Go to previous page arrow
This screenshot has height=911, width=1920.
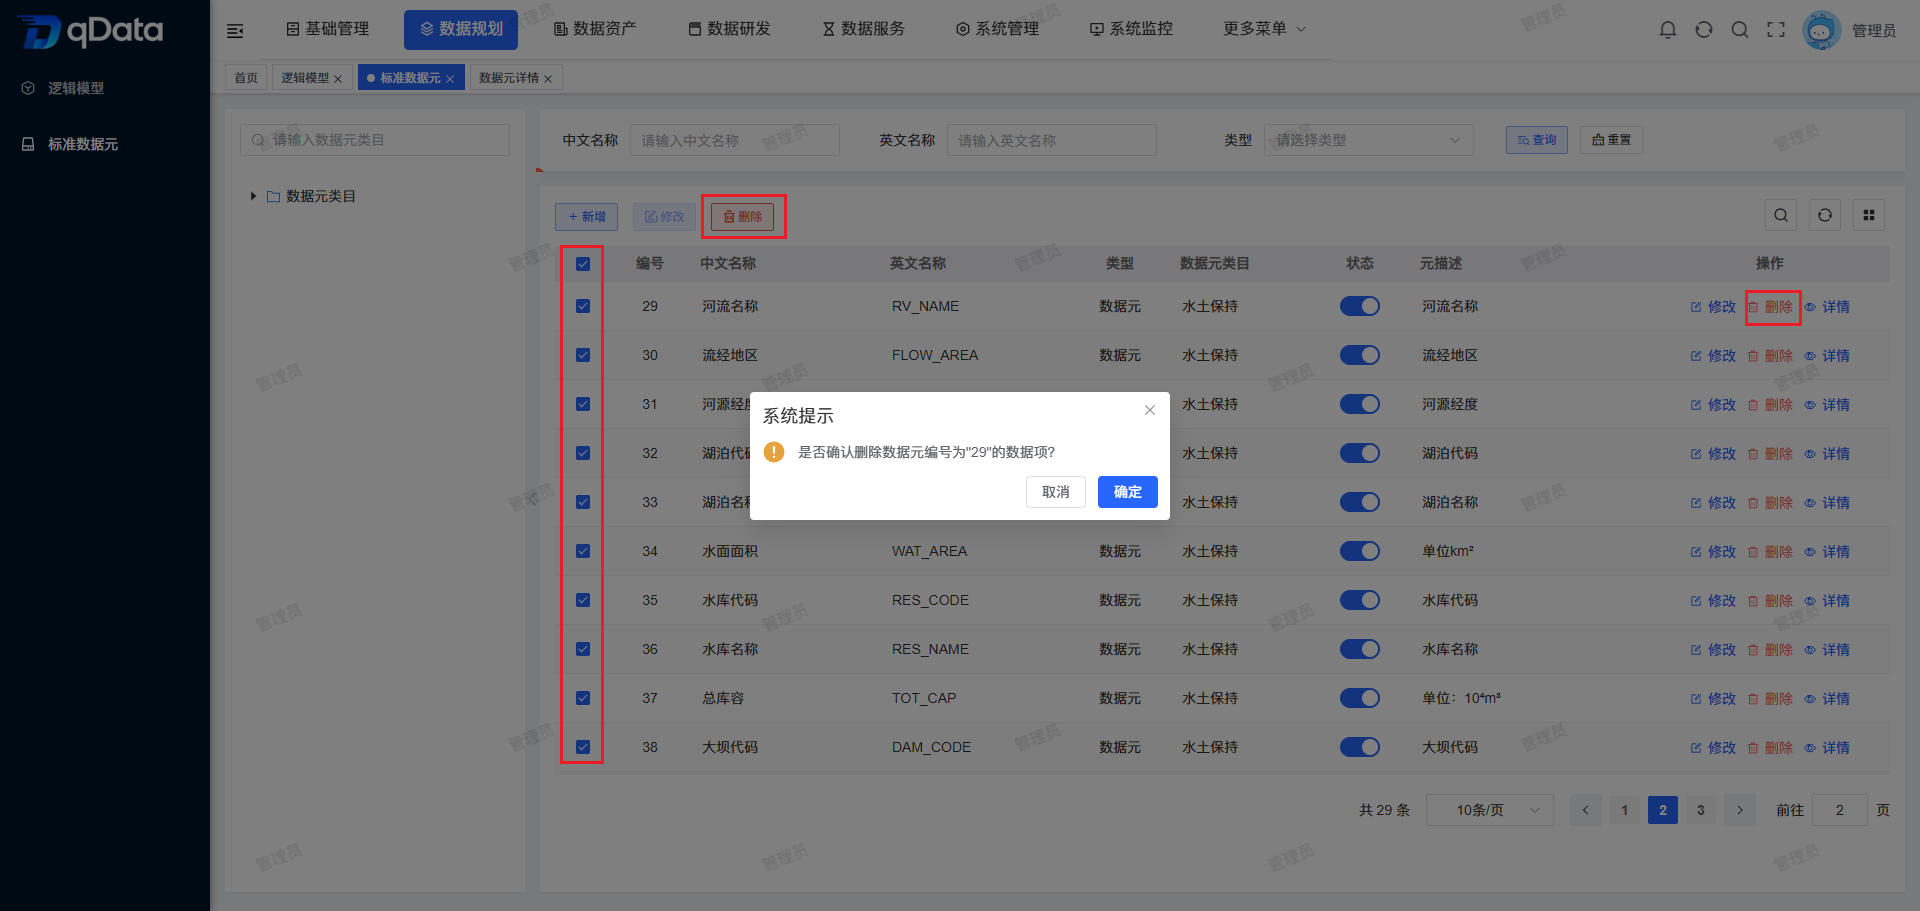point(1586,810)
